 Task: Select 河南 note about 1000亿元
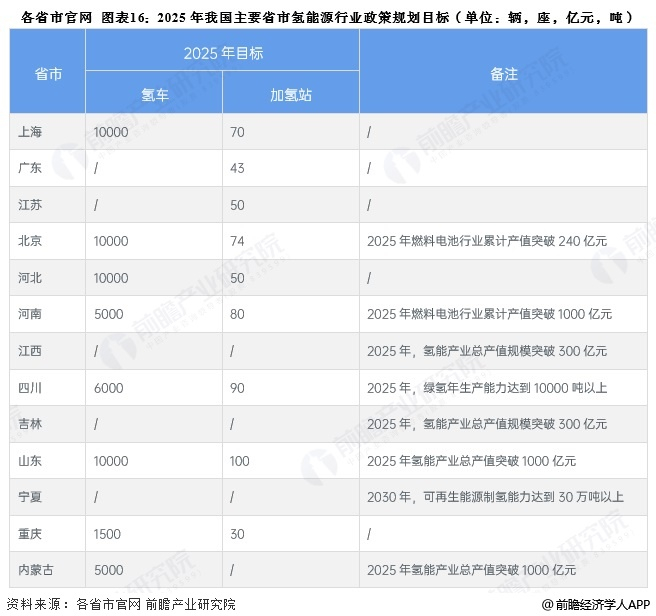[x=489, y=314]
